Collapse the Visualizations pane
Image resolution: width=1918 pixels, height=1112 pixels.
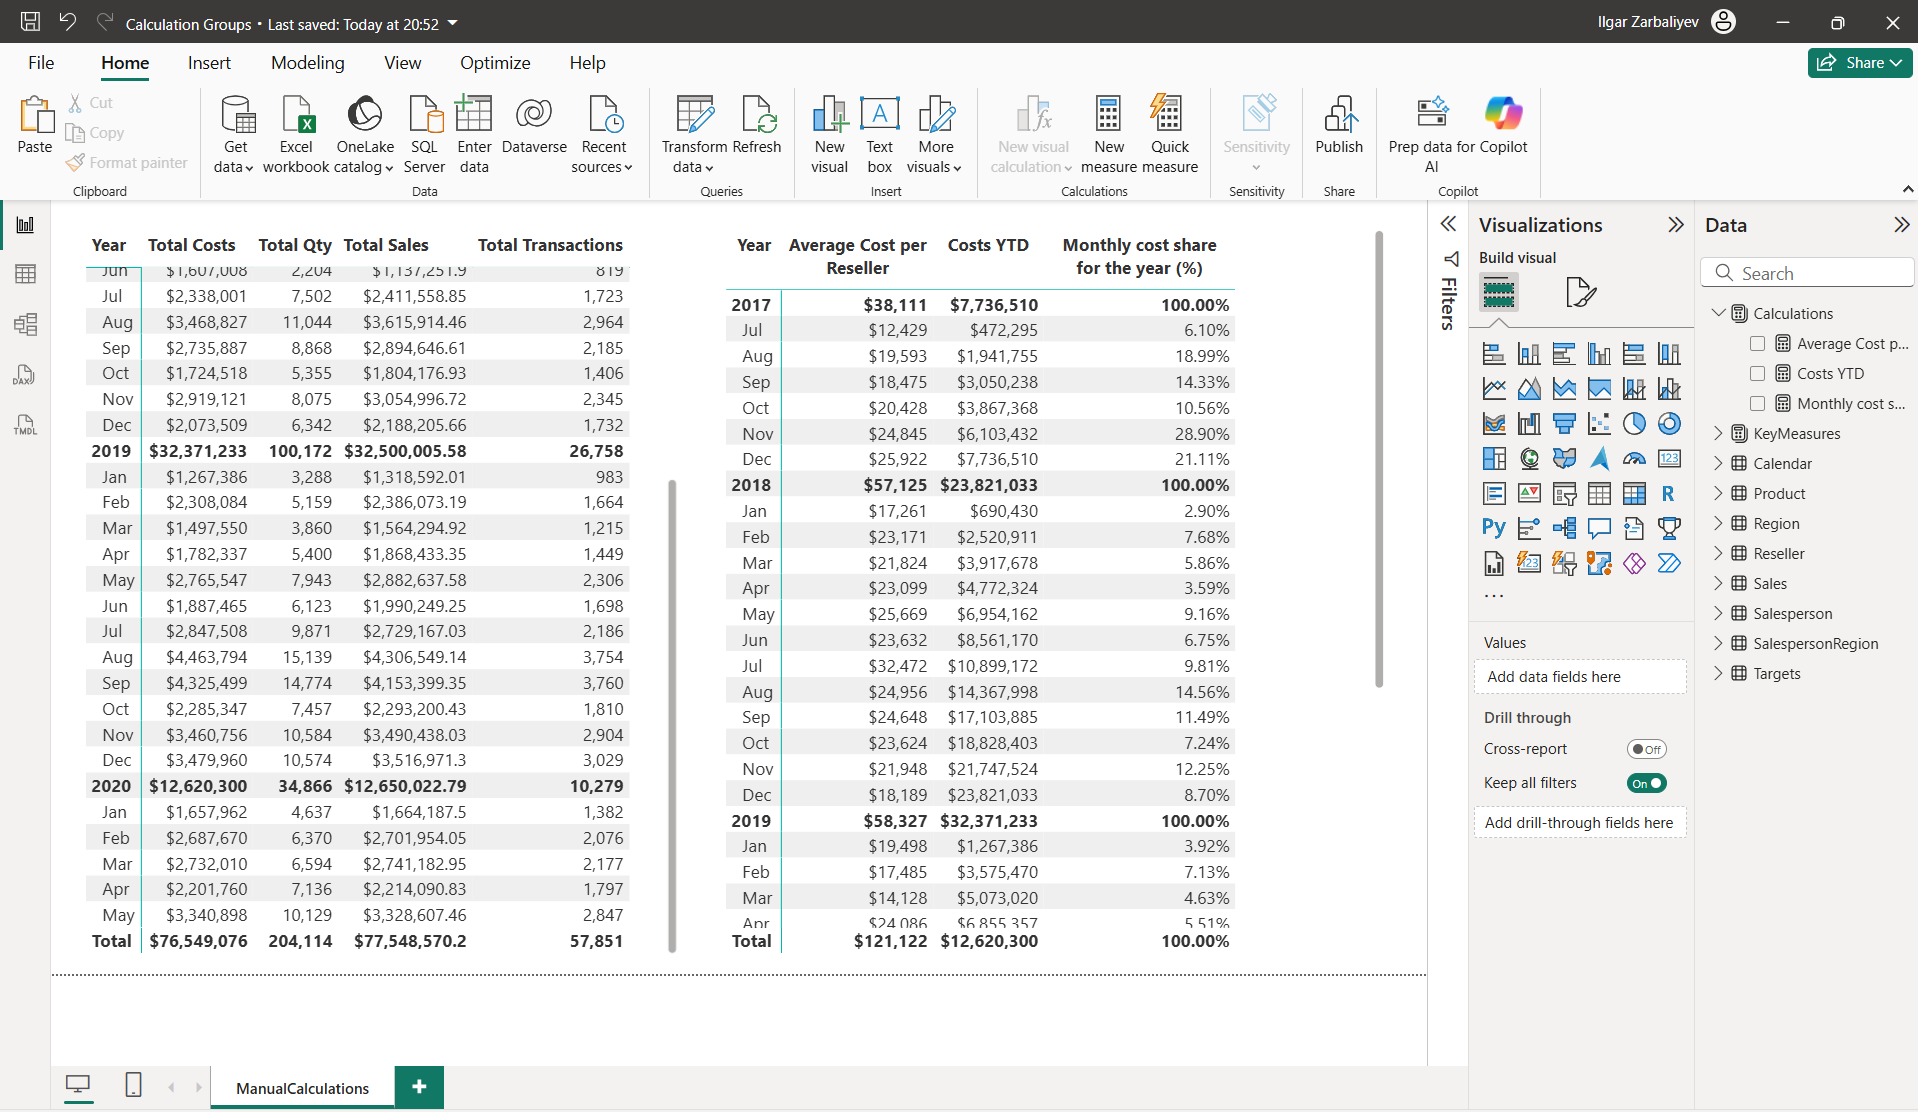pyautogui.click(x=1676, y=225)
